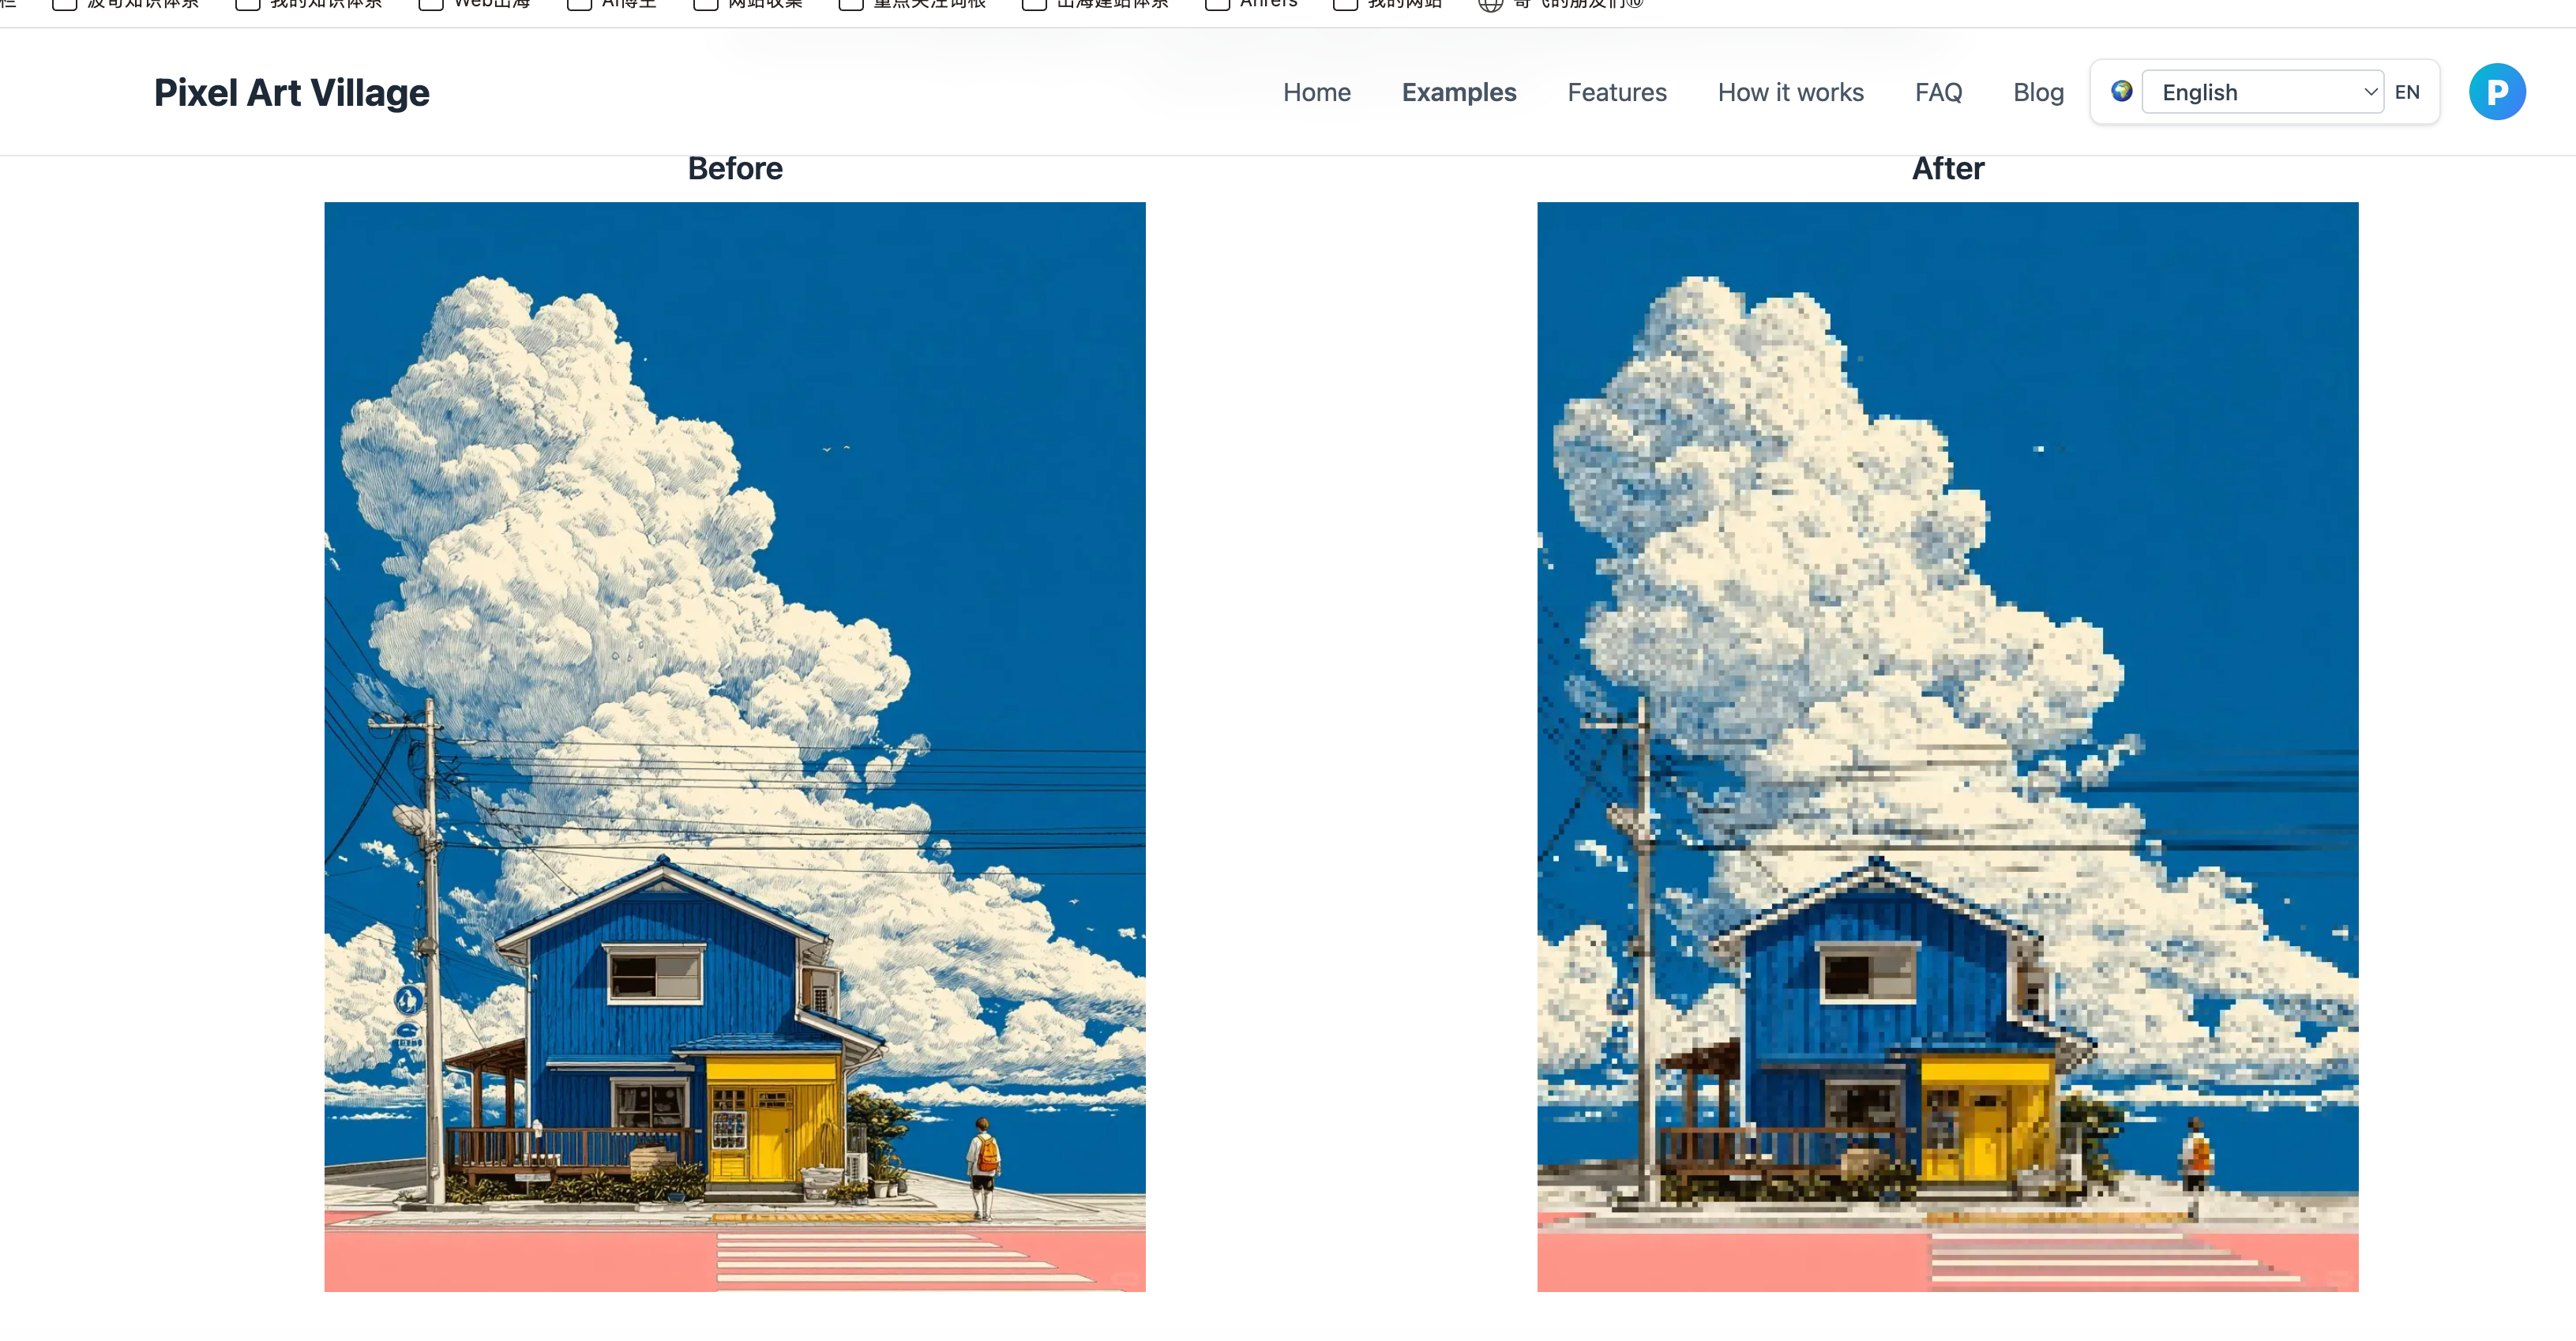Open the Examples nav item
Screen dimensions: 2576x1341
[x=1458, y=92]
